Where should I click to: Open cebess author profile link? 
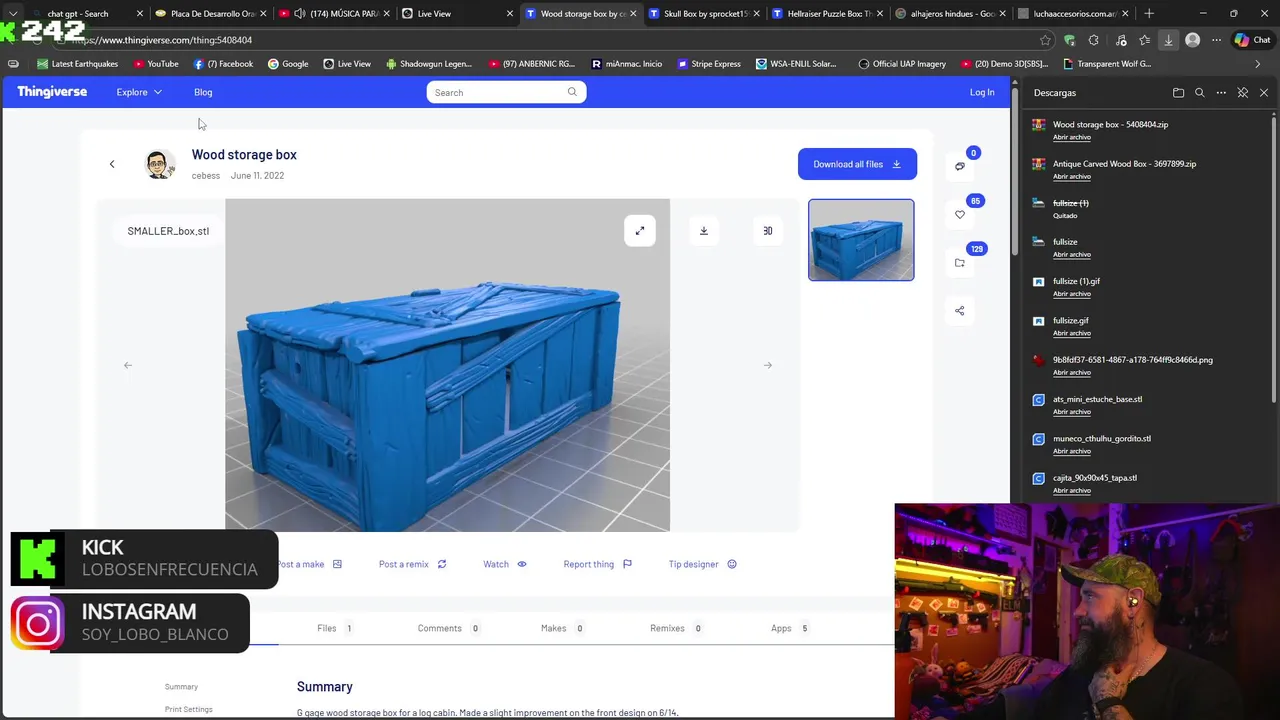pyautogui.click(x=206, y=175)
